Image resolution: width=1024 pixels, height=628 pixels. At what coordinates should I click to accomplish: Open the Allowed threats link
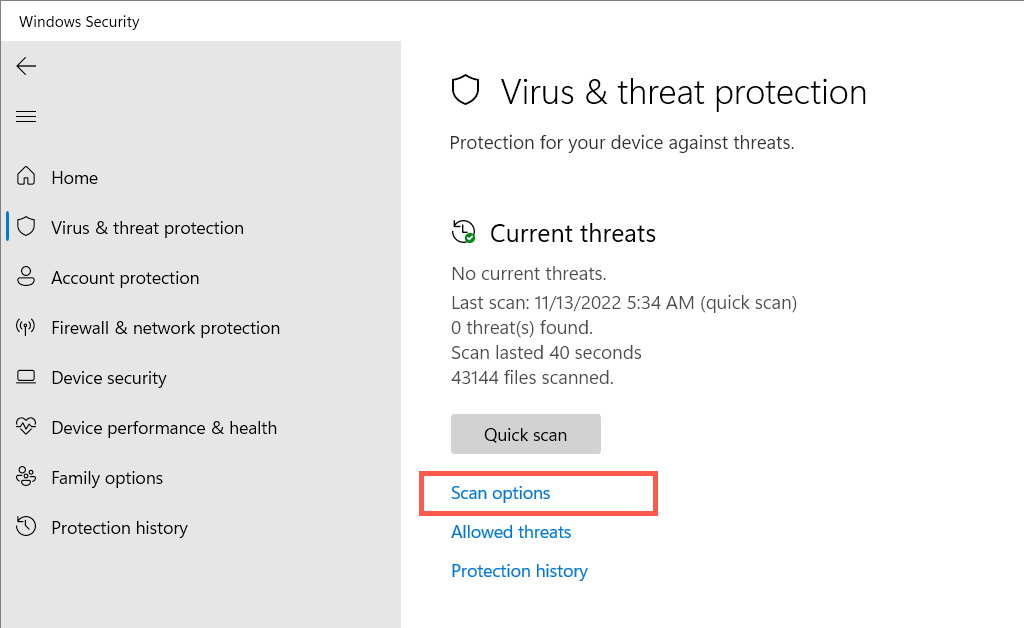pos(511,532)
